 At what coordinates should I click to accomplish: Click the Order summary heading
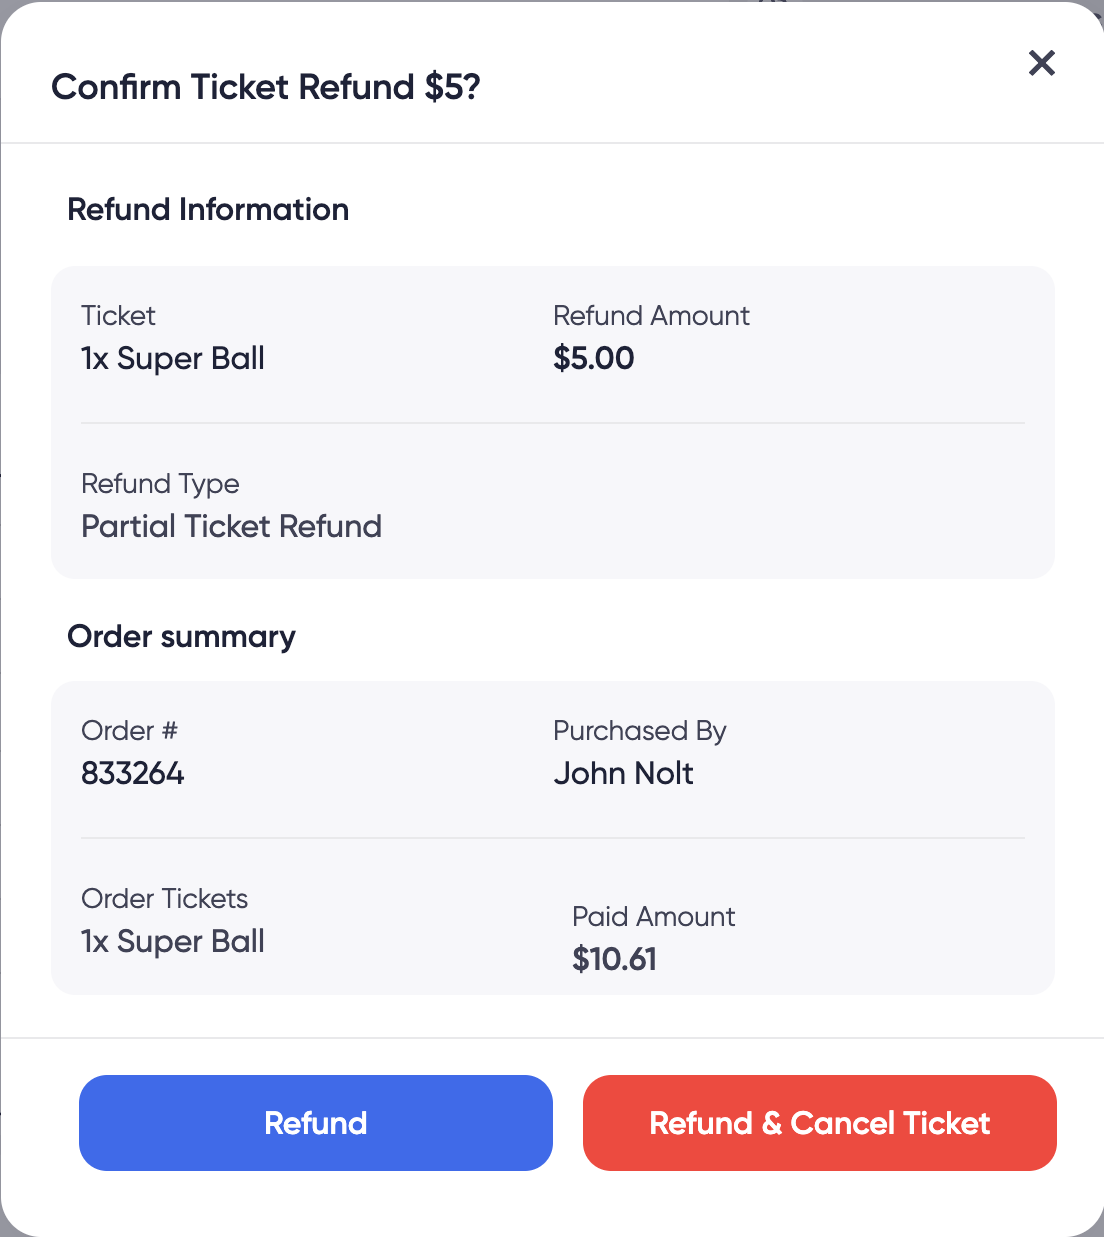(x=181, y=636)
